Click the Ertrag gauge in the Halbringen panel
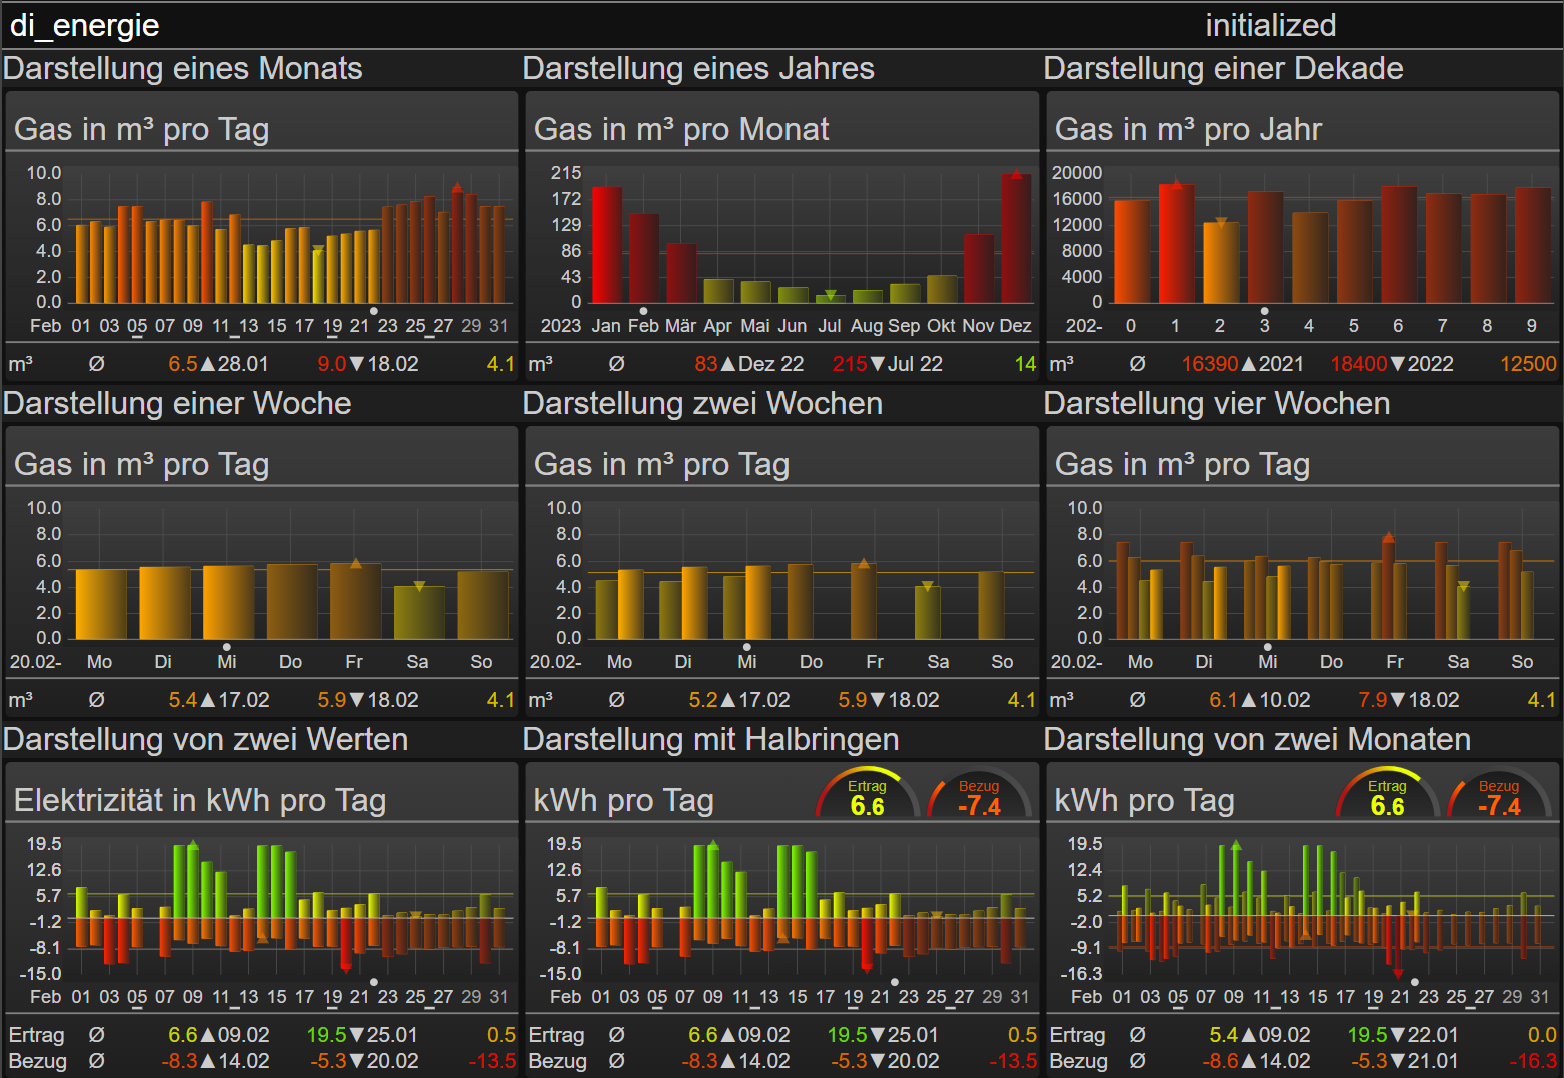Viewport: 1564px width, 1078px height. 867,797
